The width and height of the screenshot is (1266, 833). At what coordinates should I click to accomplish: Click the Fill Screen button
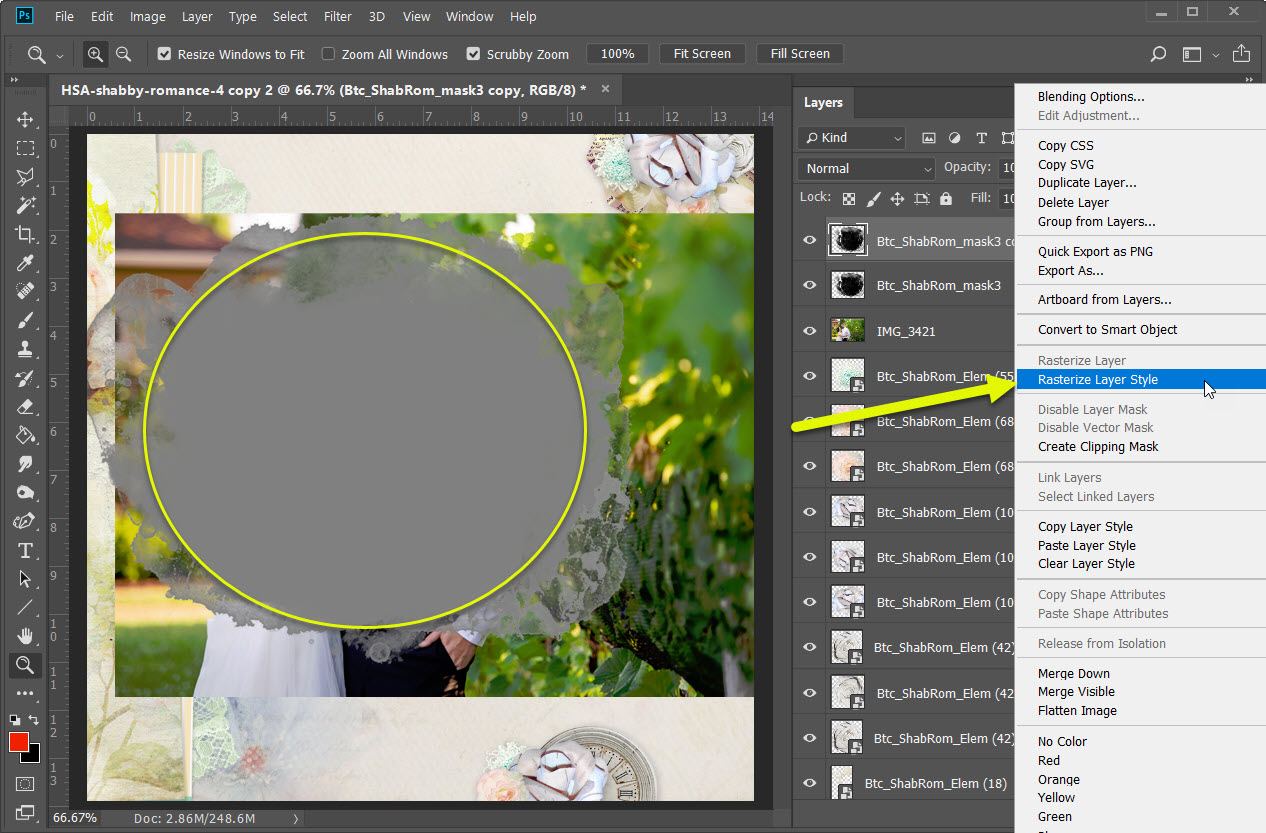coord(800,54)
